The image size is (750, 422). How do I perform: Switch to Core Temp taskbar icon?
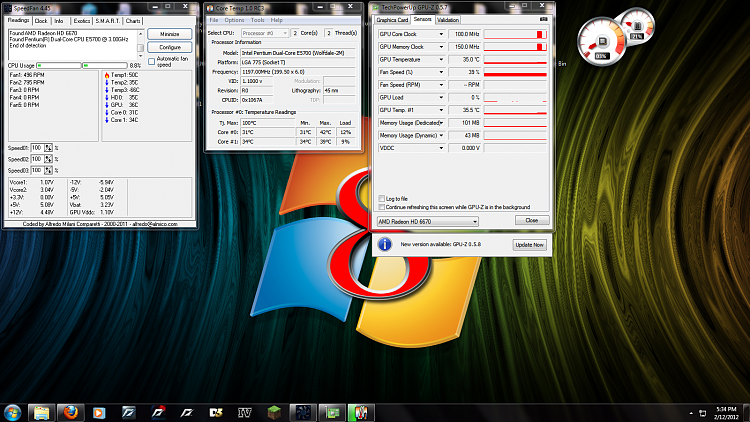click(361, 412)
